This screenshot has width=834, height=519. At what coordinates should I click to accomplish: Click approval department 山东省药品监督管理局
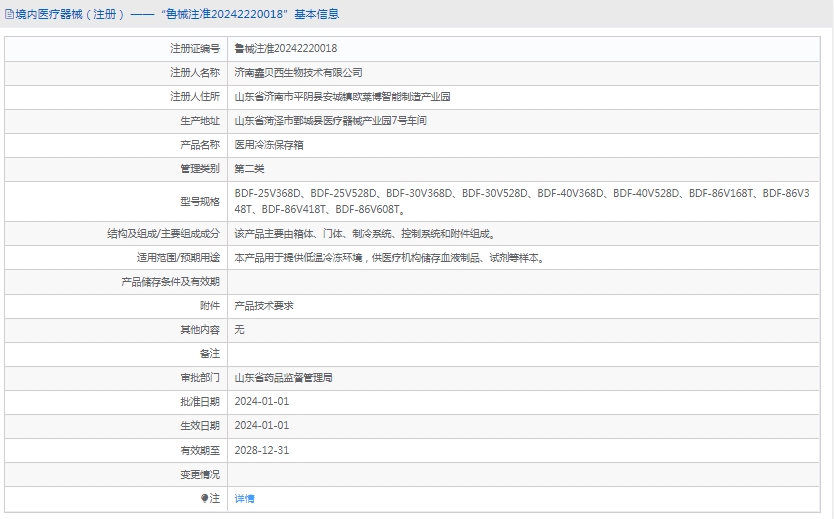(283, 378)
